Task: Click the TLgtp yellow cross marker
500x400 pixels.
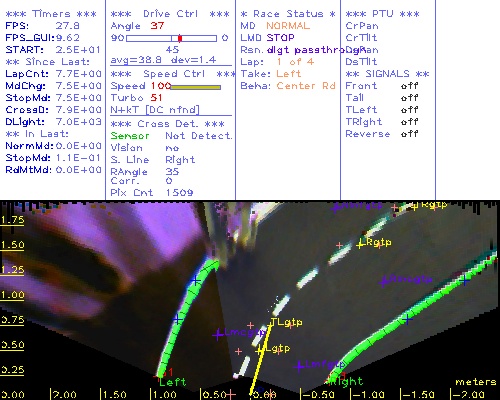Action: 271,323
